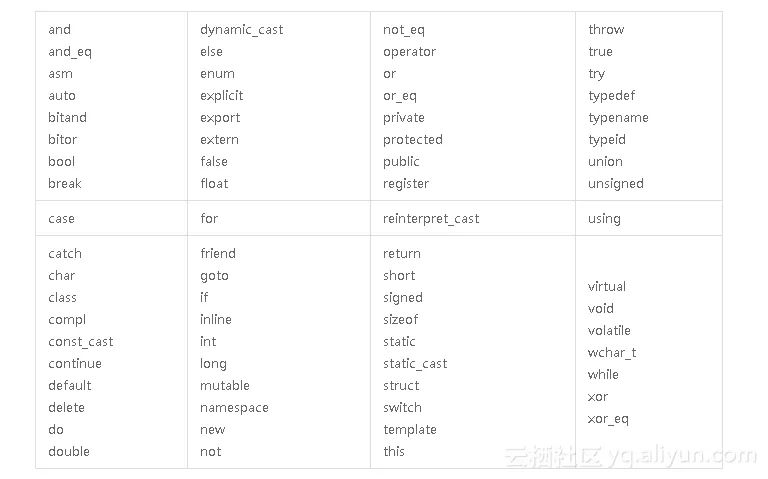This screenshot has height=479, width=768.
Task: Click the "for" keyword text
Action: coord(209,219)
